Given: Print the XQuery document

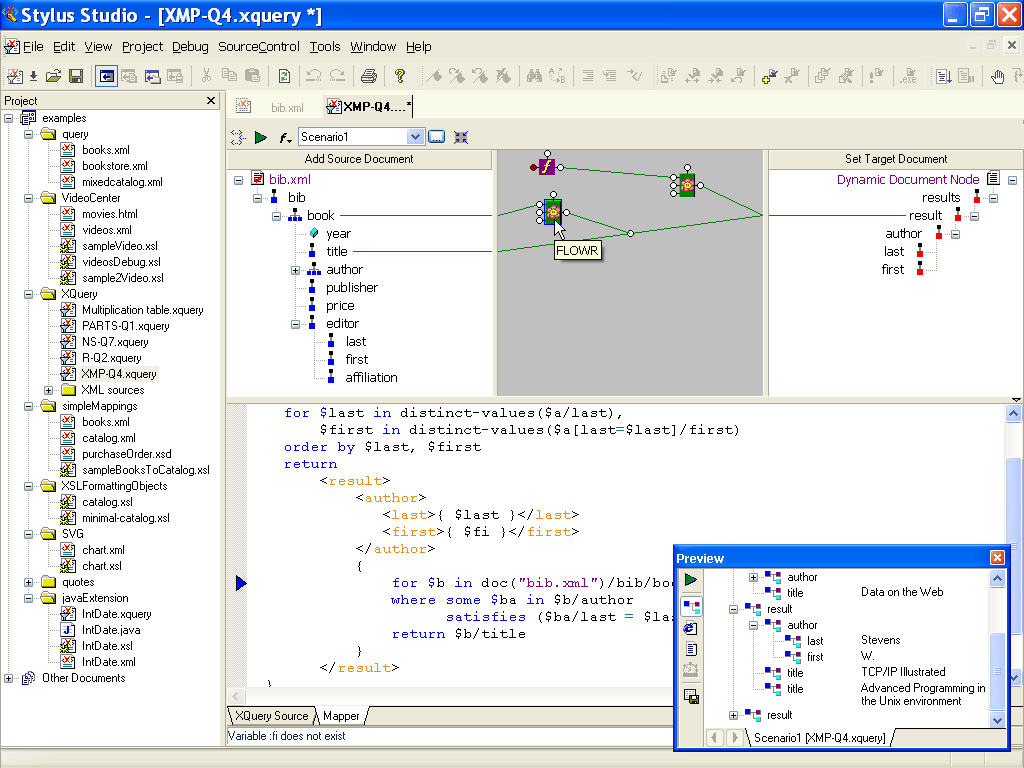Looking at the screenshot, I should coord(368,75).
